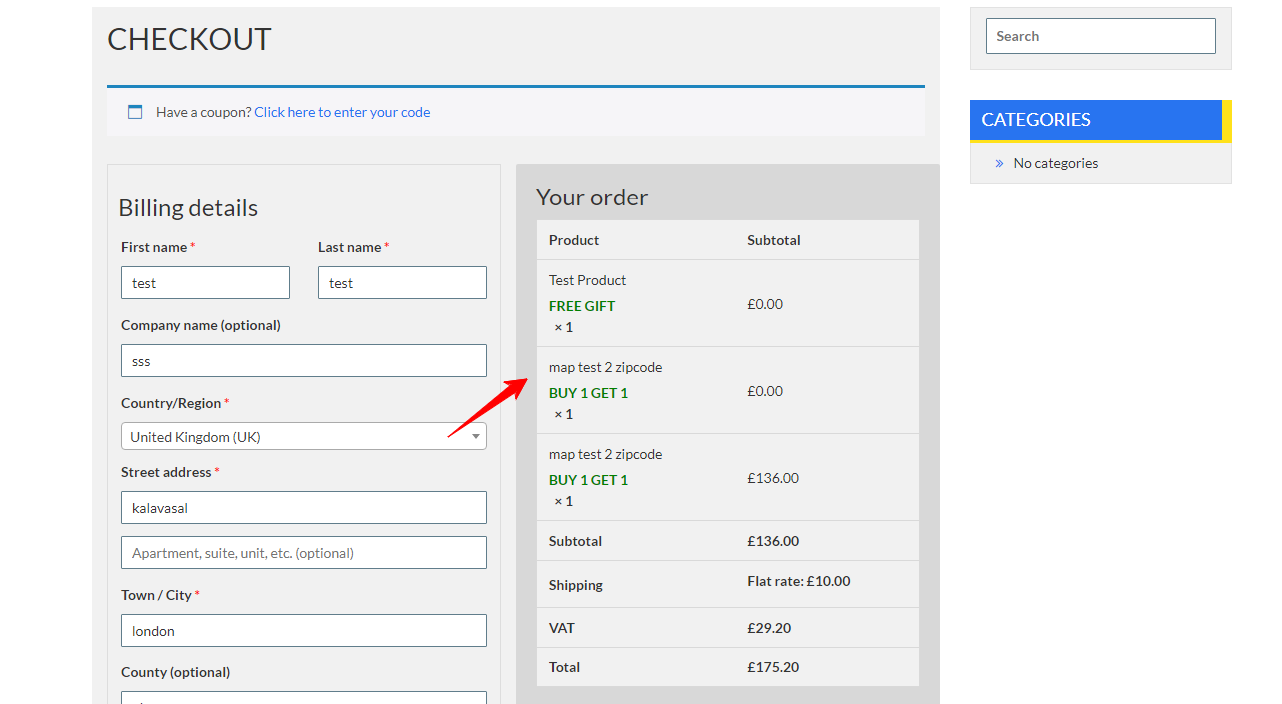Screen dimensions: 1282x704
Task: Open the Country/Region dropdown arrow
Action: pos(476,436)
